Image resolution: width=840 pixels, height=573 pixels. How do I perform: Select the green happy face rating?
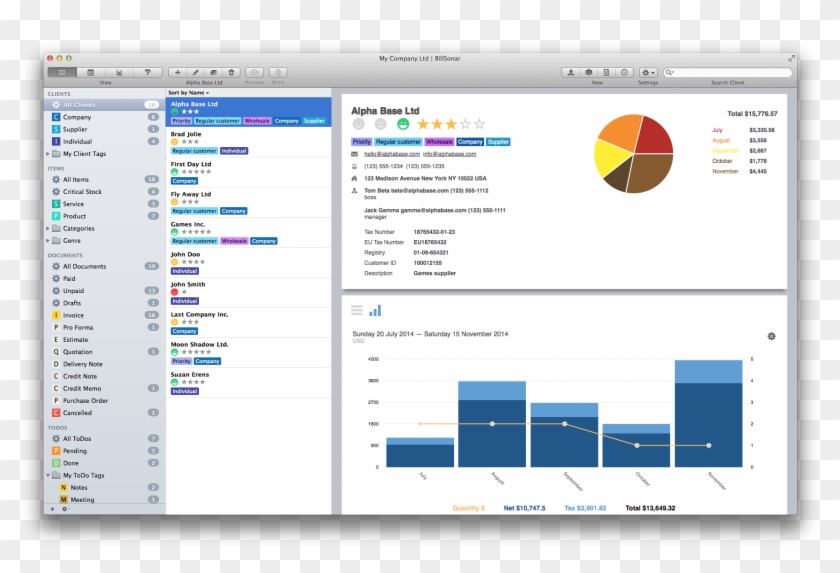[x=403, y=125]
